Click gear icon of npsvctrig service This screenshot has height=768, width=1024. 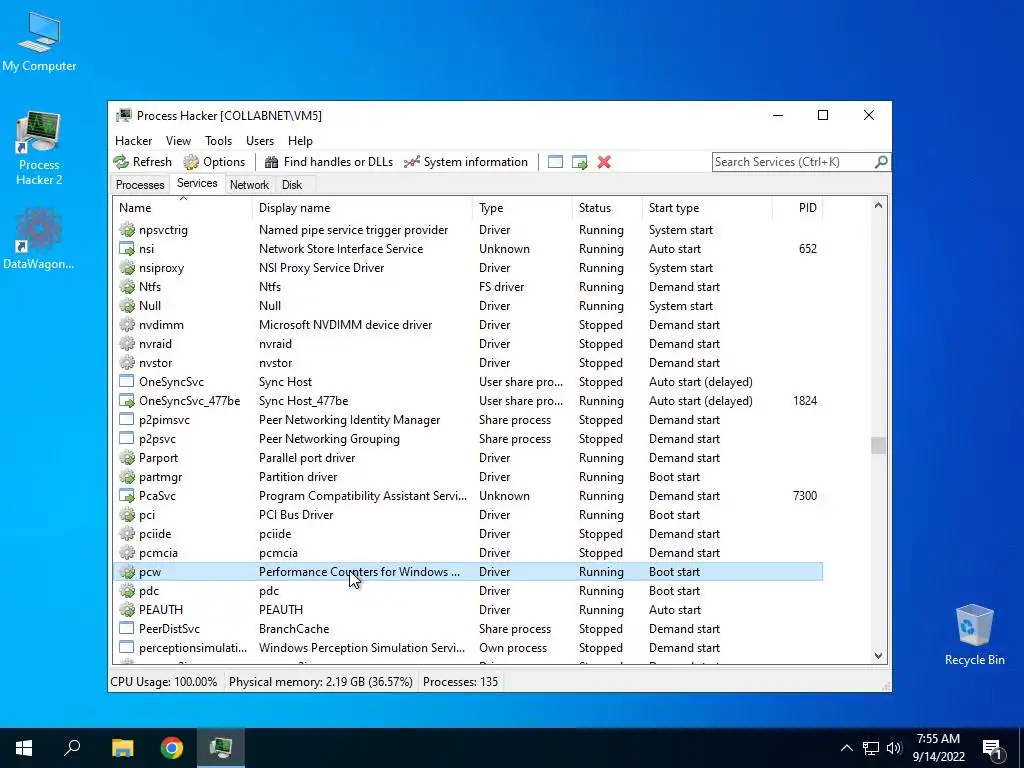(127, 230)
